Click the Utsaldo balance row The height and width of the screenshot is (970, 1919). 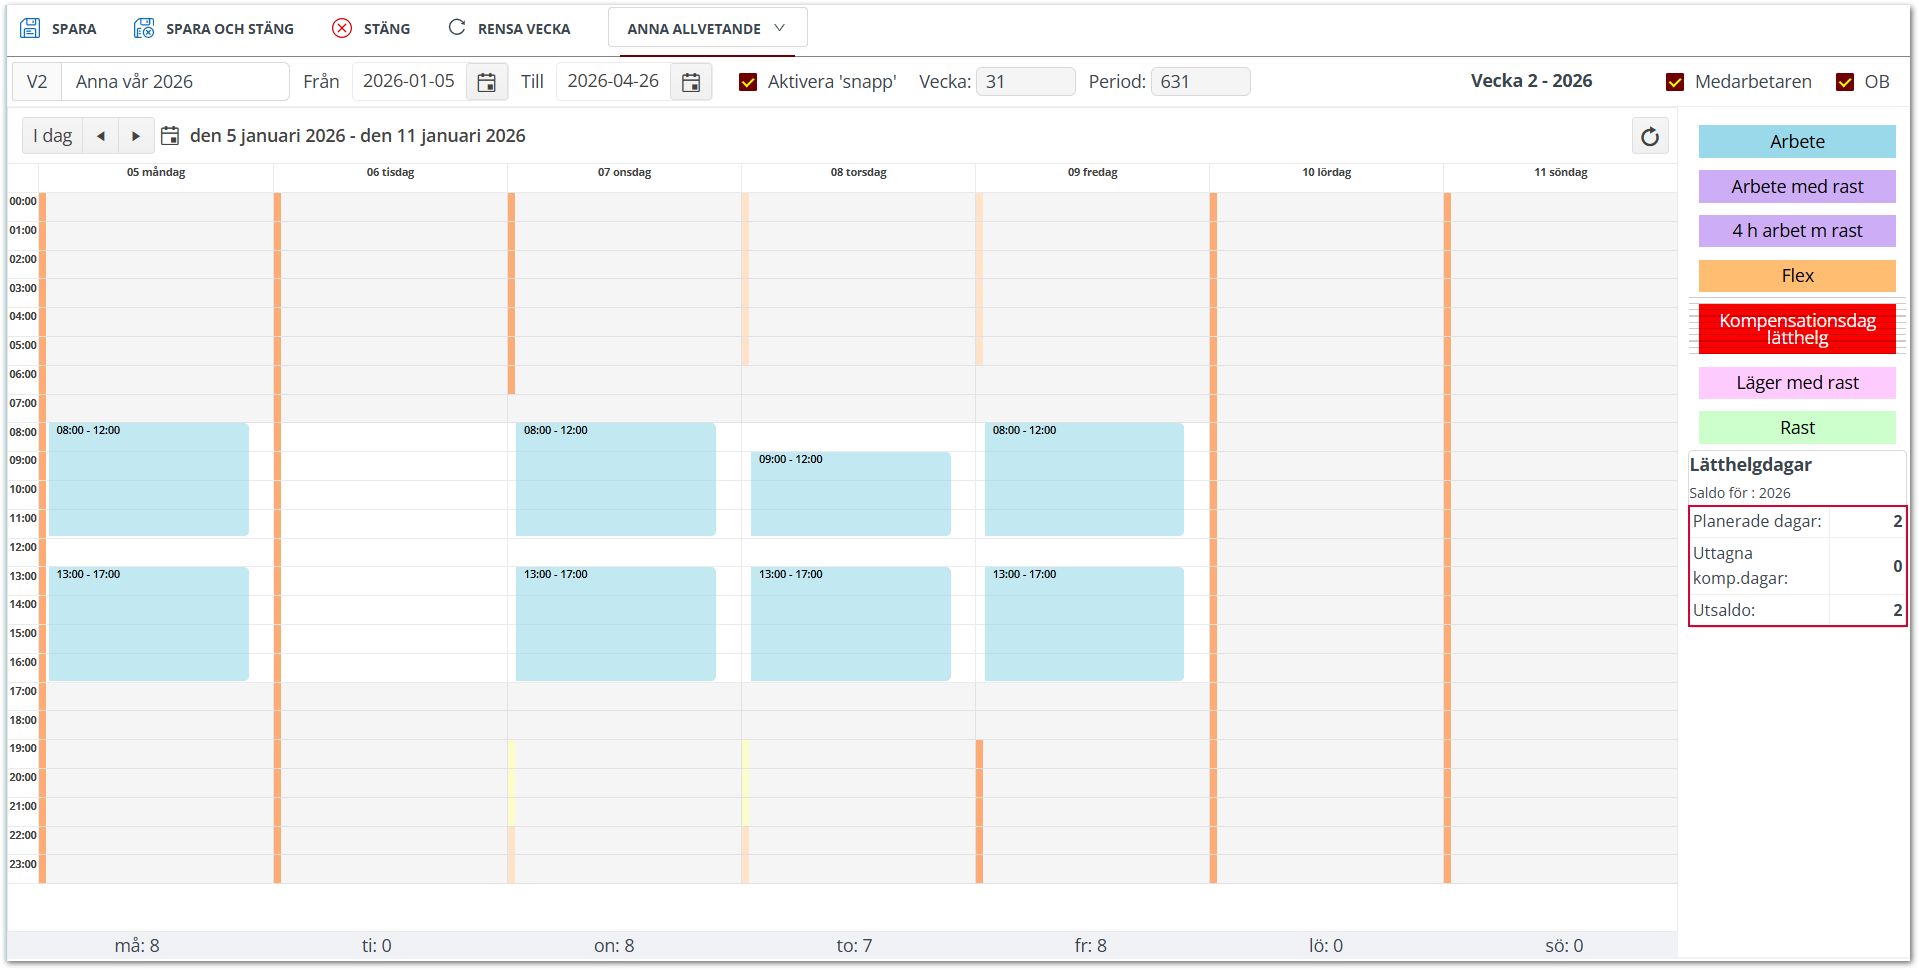tap(1797, 610)
